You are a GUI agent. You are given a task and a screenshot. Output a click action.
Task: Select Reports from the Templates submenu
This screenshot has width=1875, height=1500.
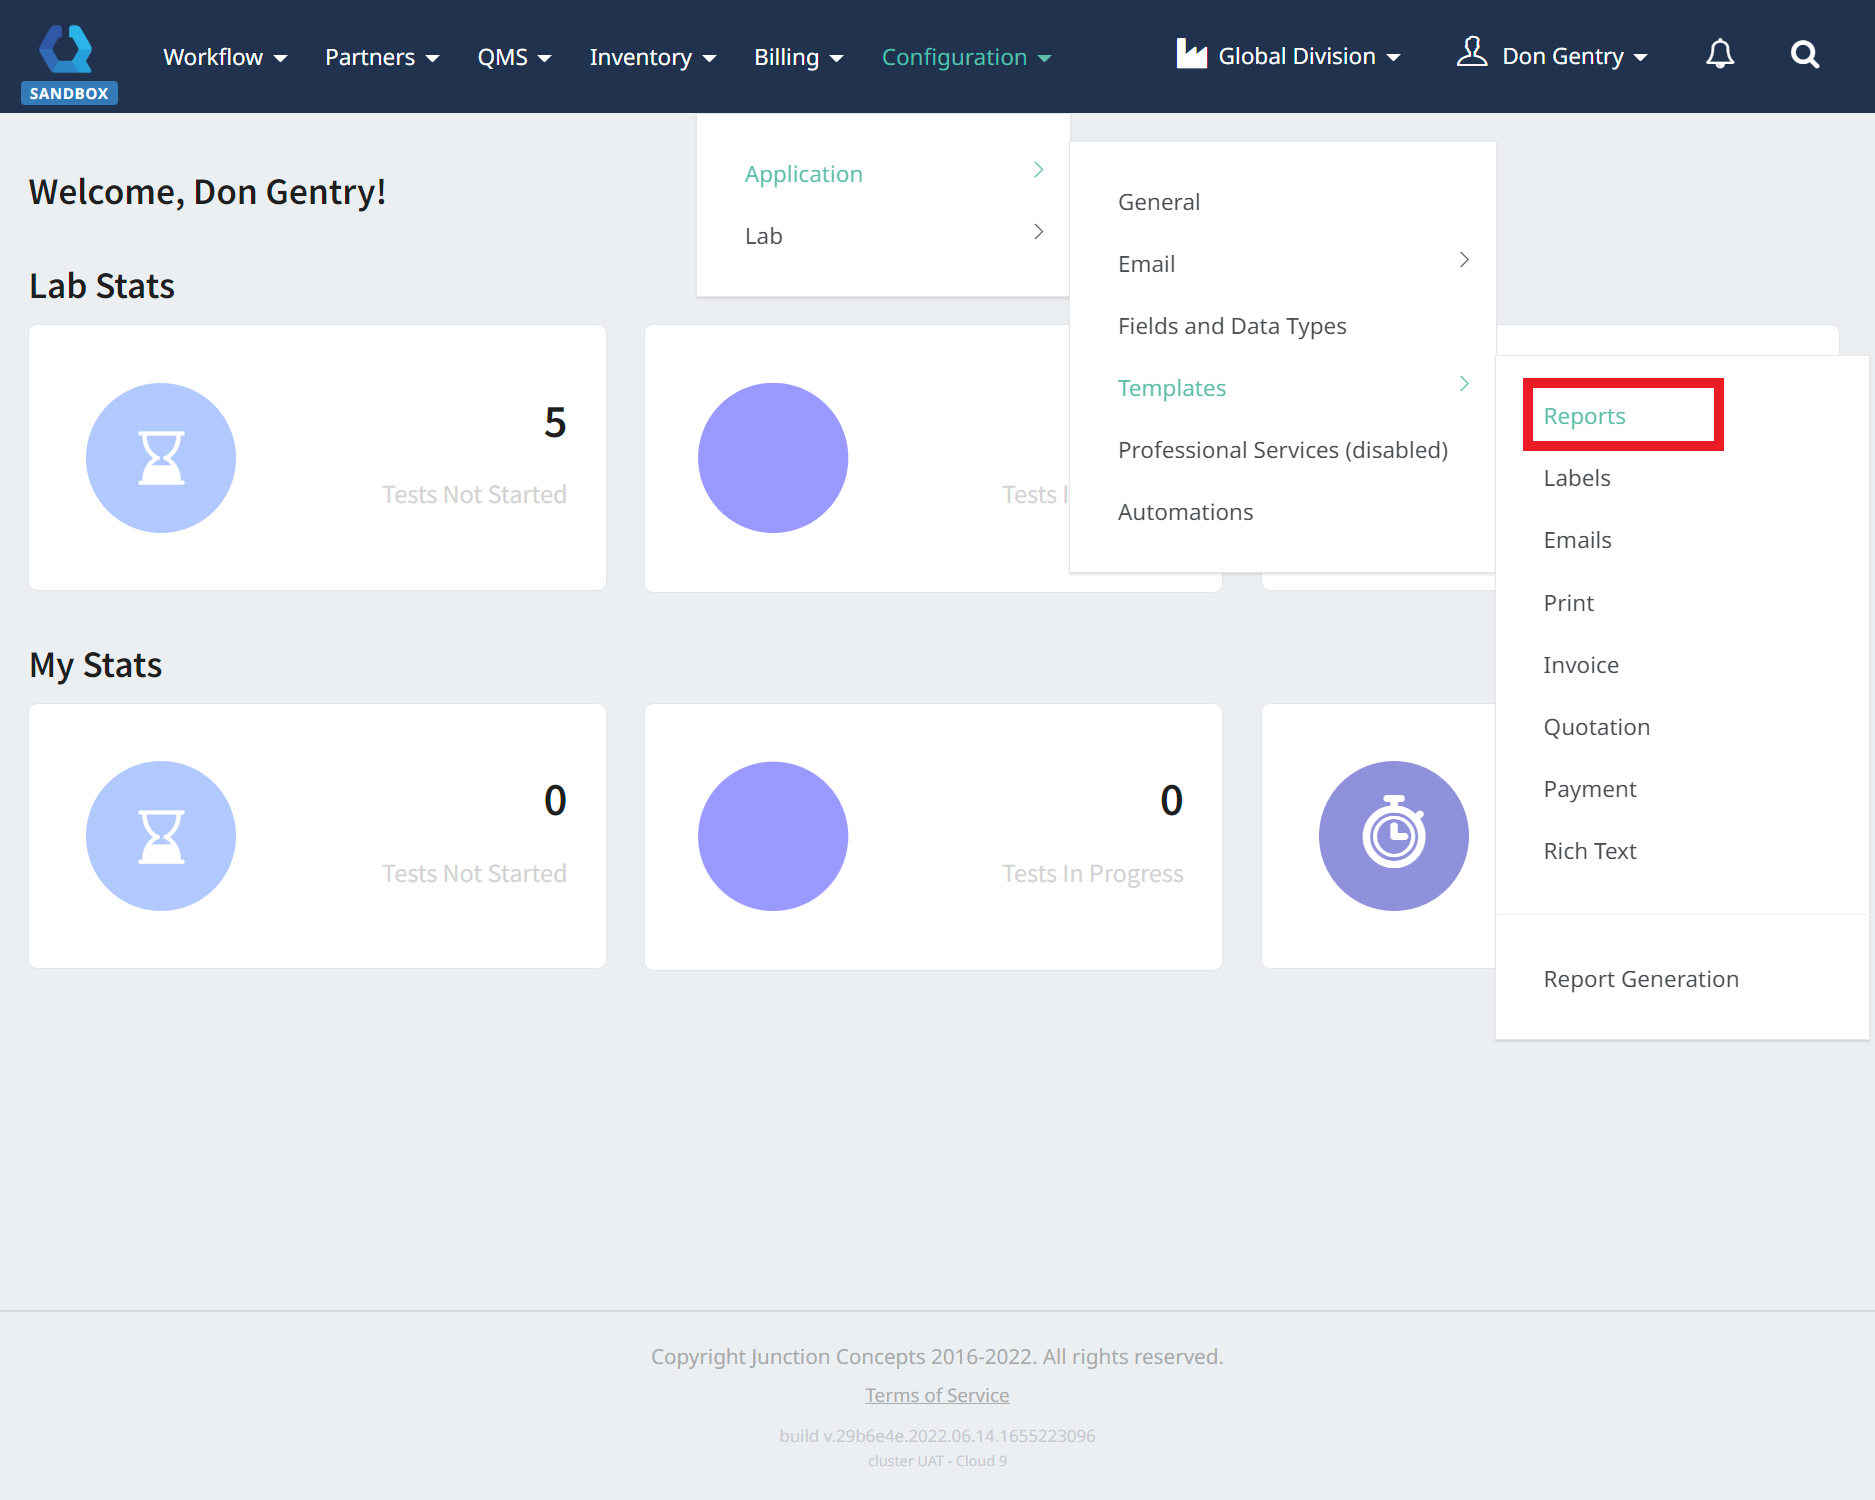pyautogui.click(x=1584, y=416)
